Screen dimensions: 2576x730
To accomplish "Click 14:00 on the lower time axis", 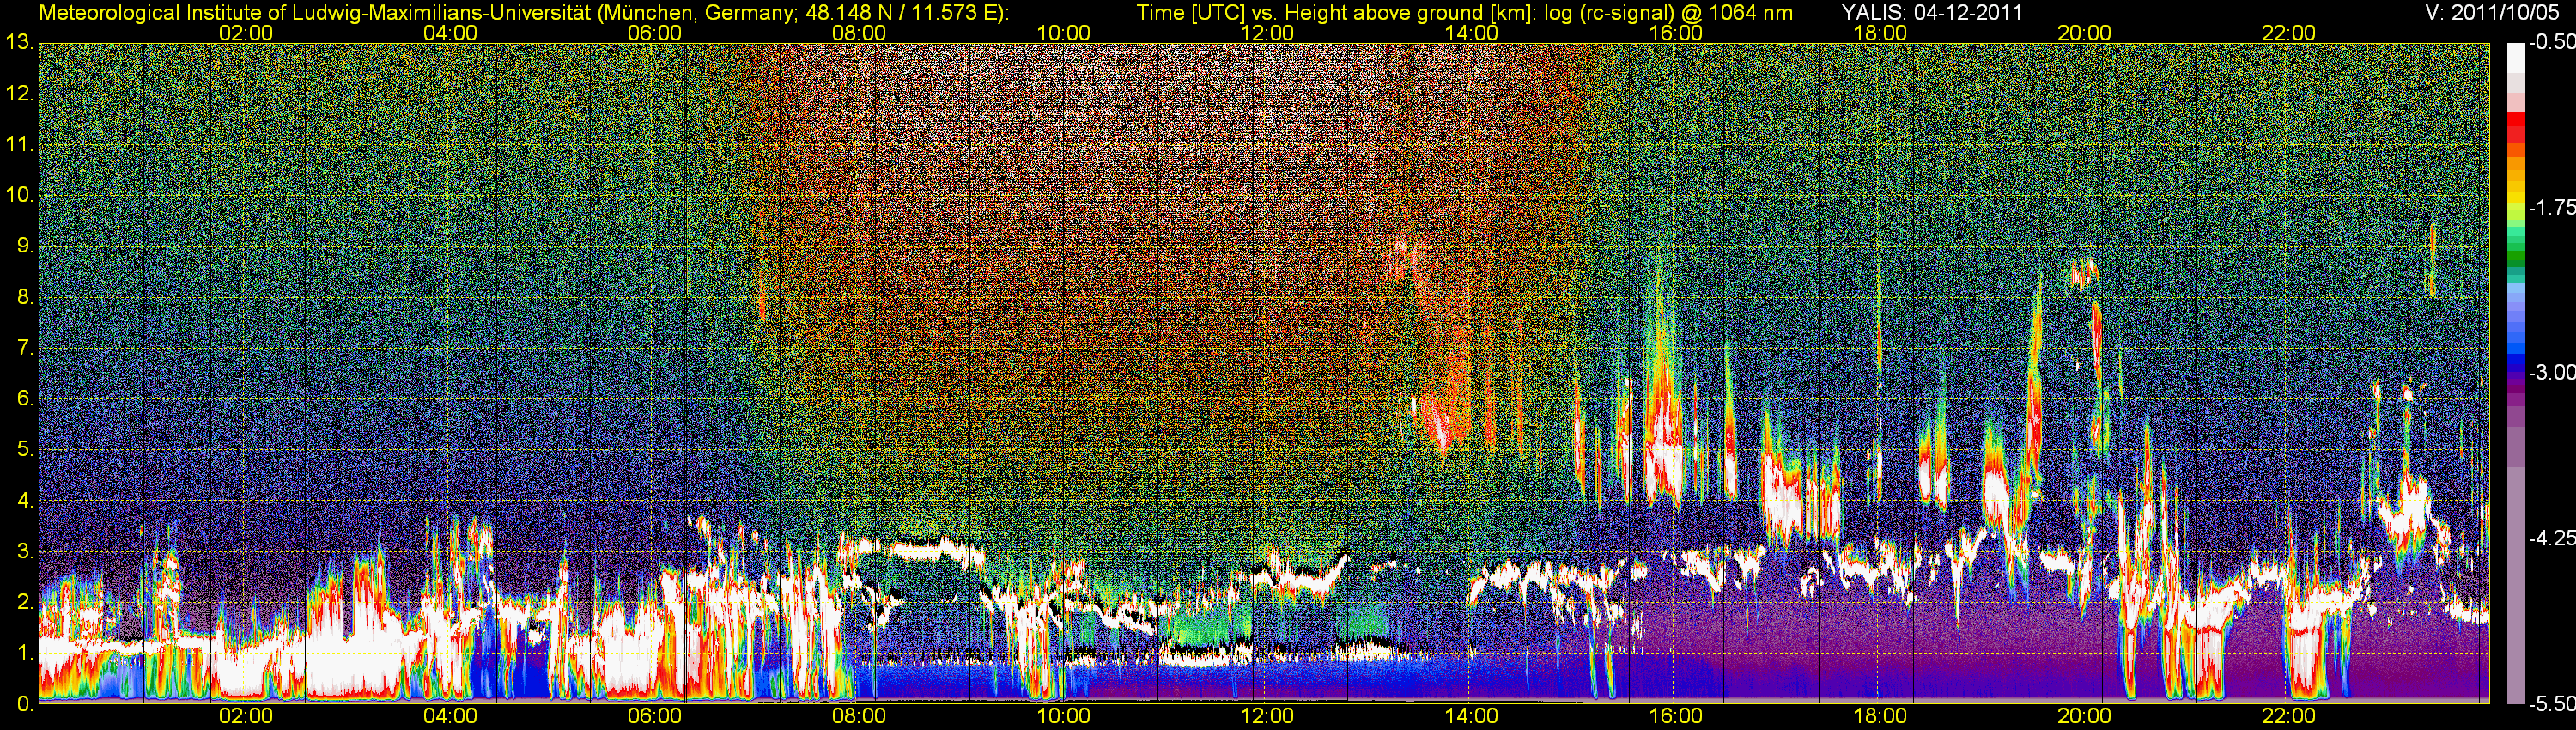I will [x=1472, y=717].
